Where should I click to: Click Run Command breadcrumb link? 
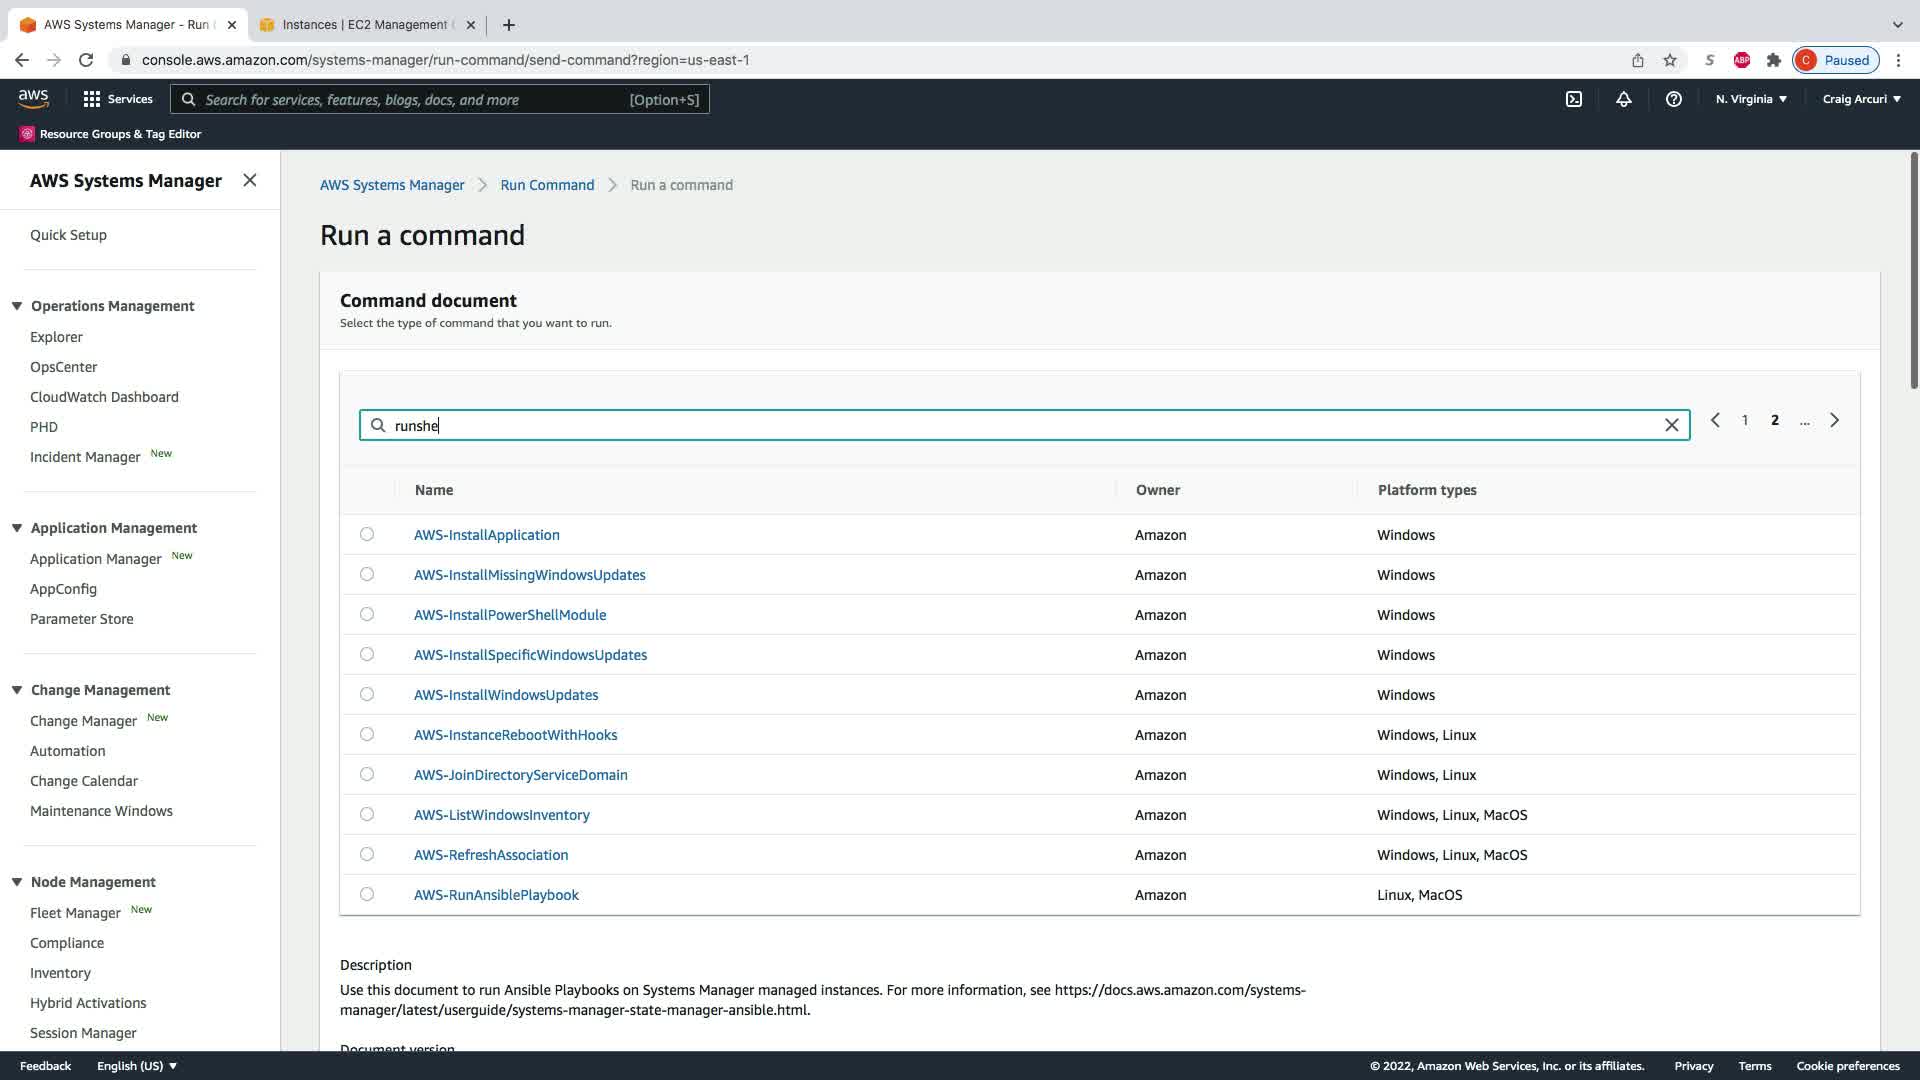pos(547,185)
